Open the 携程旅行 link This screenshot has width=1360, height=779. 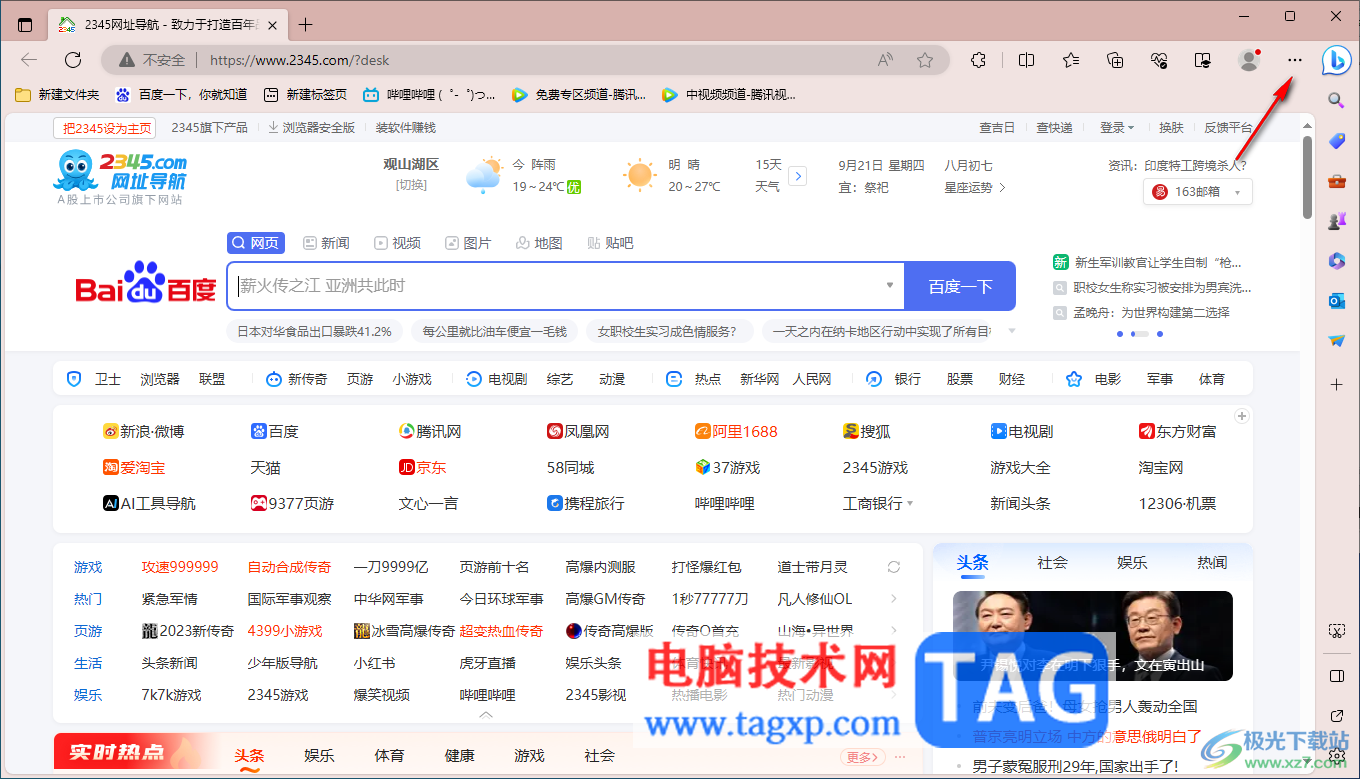point(585,504)
